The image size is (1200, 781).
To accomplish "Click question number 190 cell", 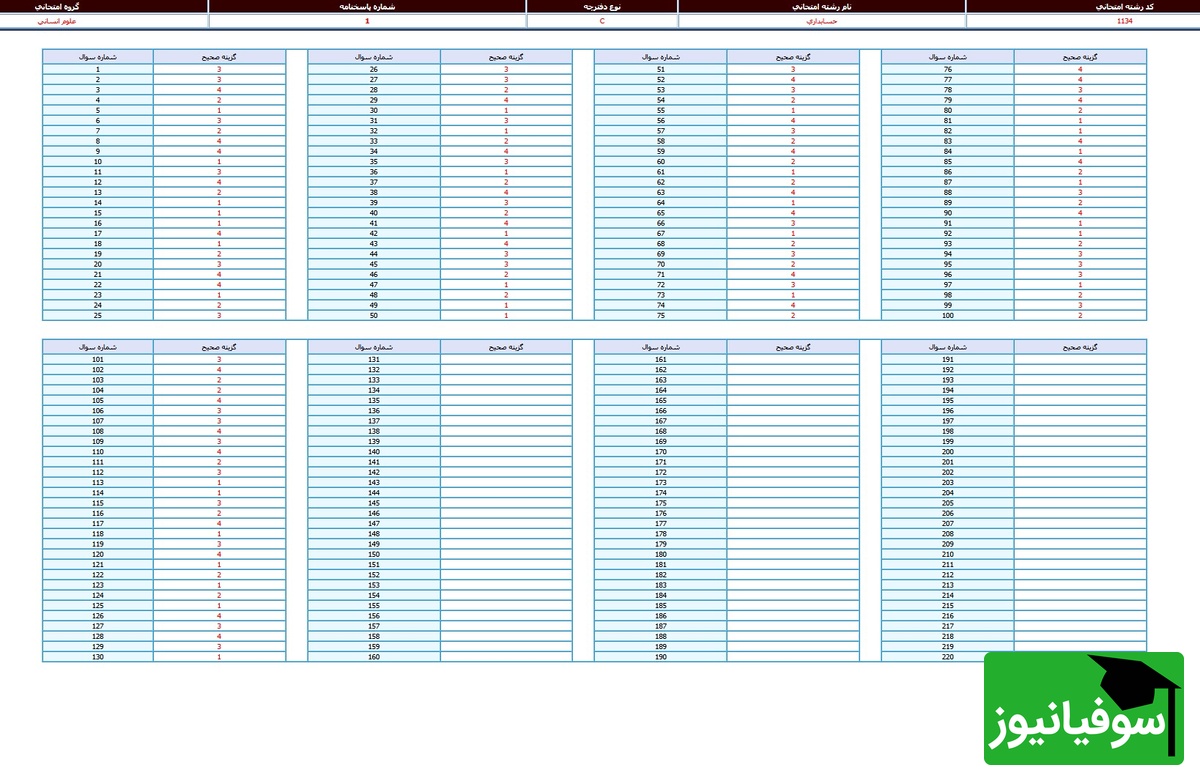I will pyautogui.click(x=661, y=657).
